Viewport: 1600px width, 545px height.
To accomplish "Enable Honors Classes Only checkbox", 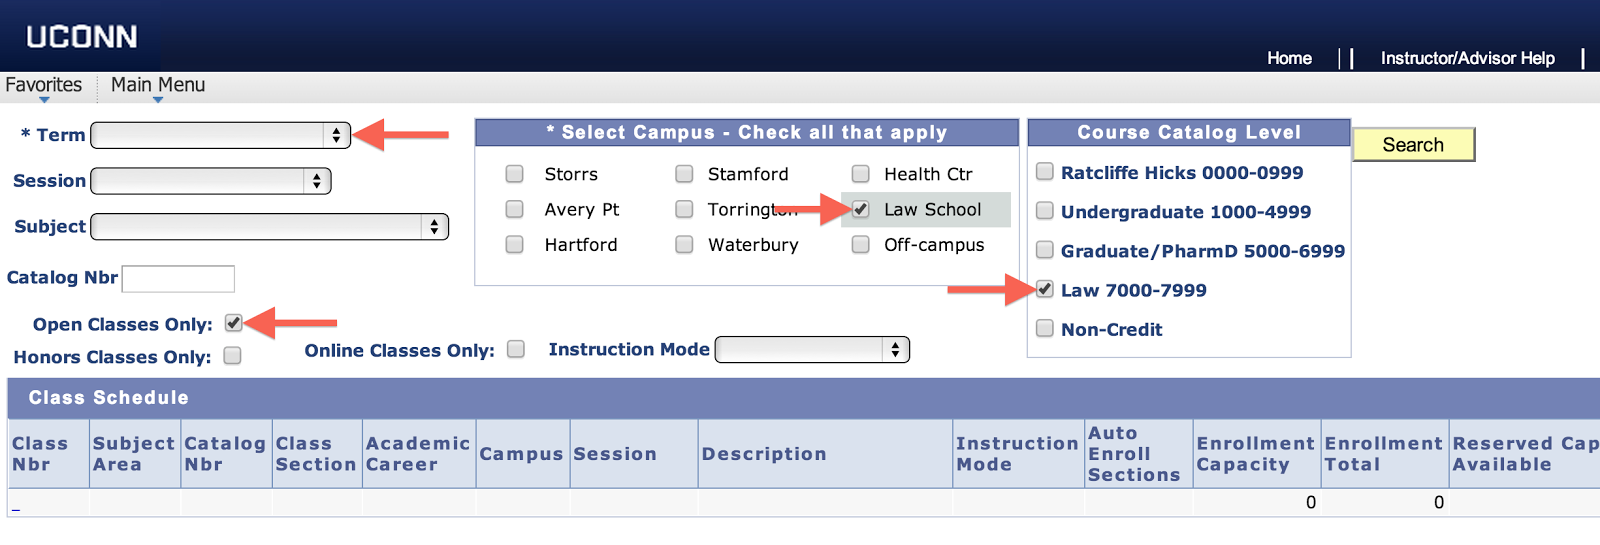I will [232, 356].
